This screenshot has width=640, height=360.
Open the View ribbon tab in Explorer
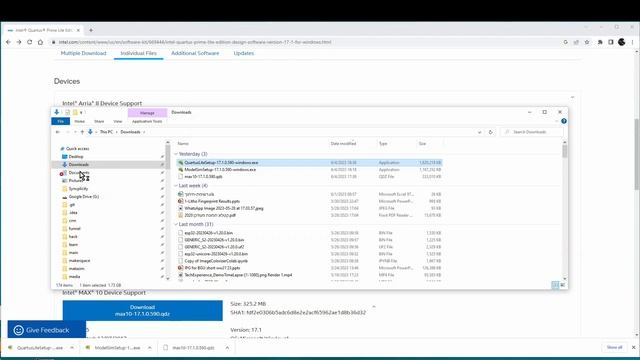(x=118, y=121)
